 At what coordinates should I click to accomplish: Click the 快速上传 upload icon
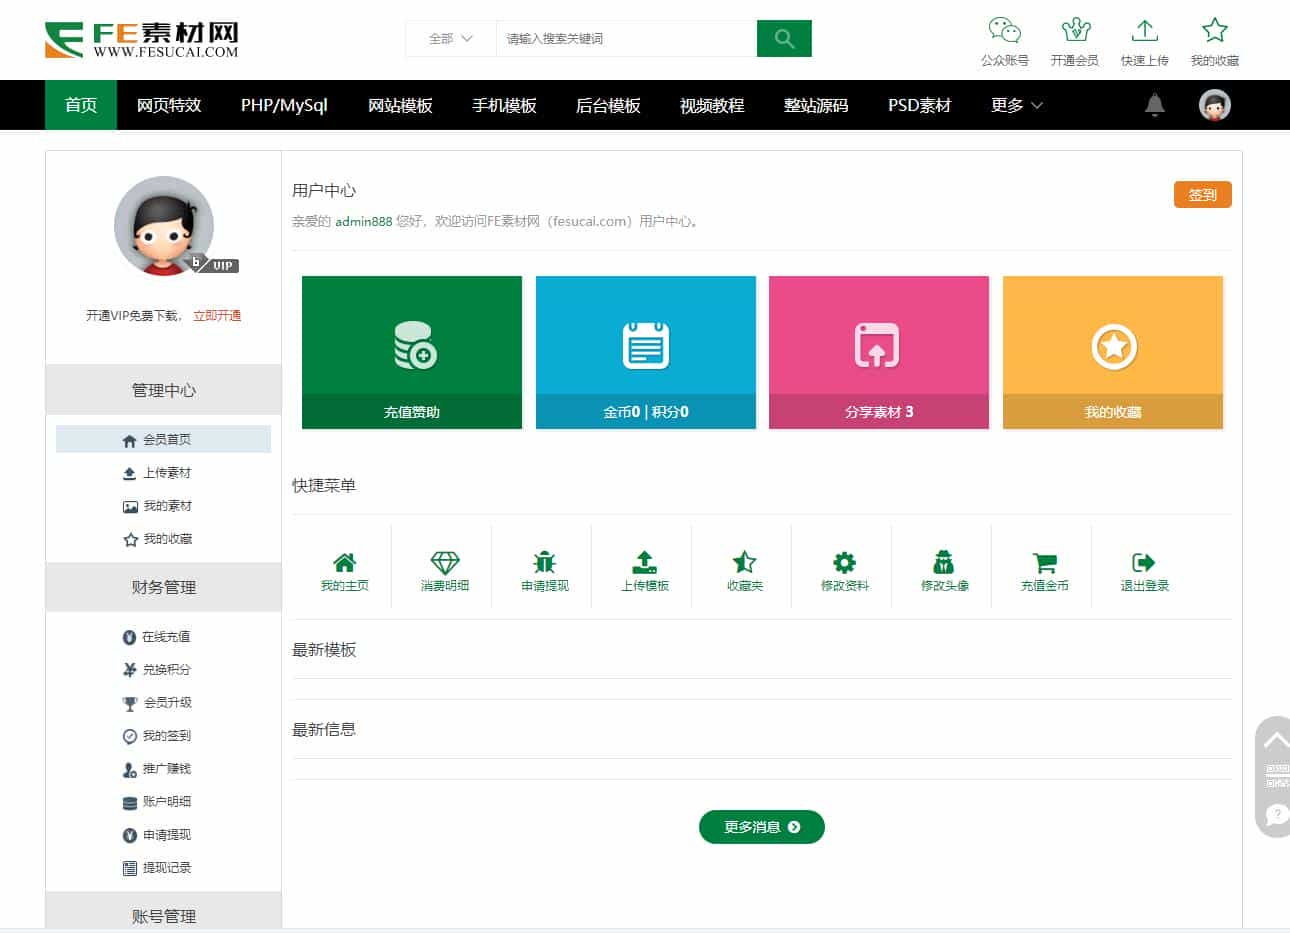[1145, 31]
